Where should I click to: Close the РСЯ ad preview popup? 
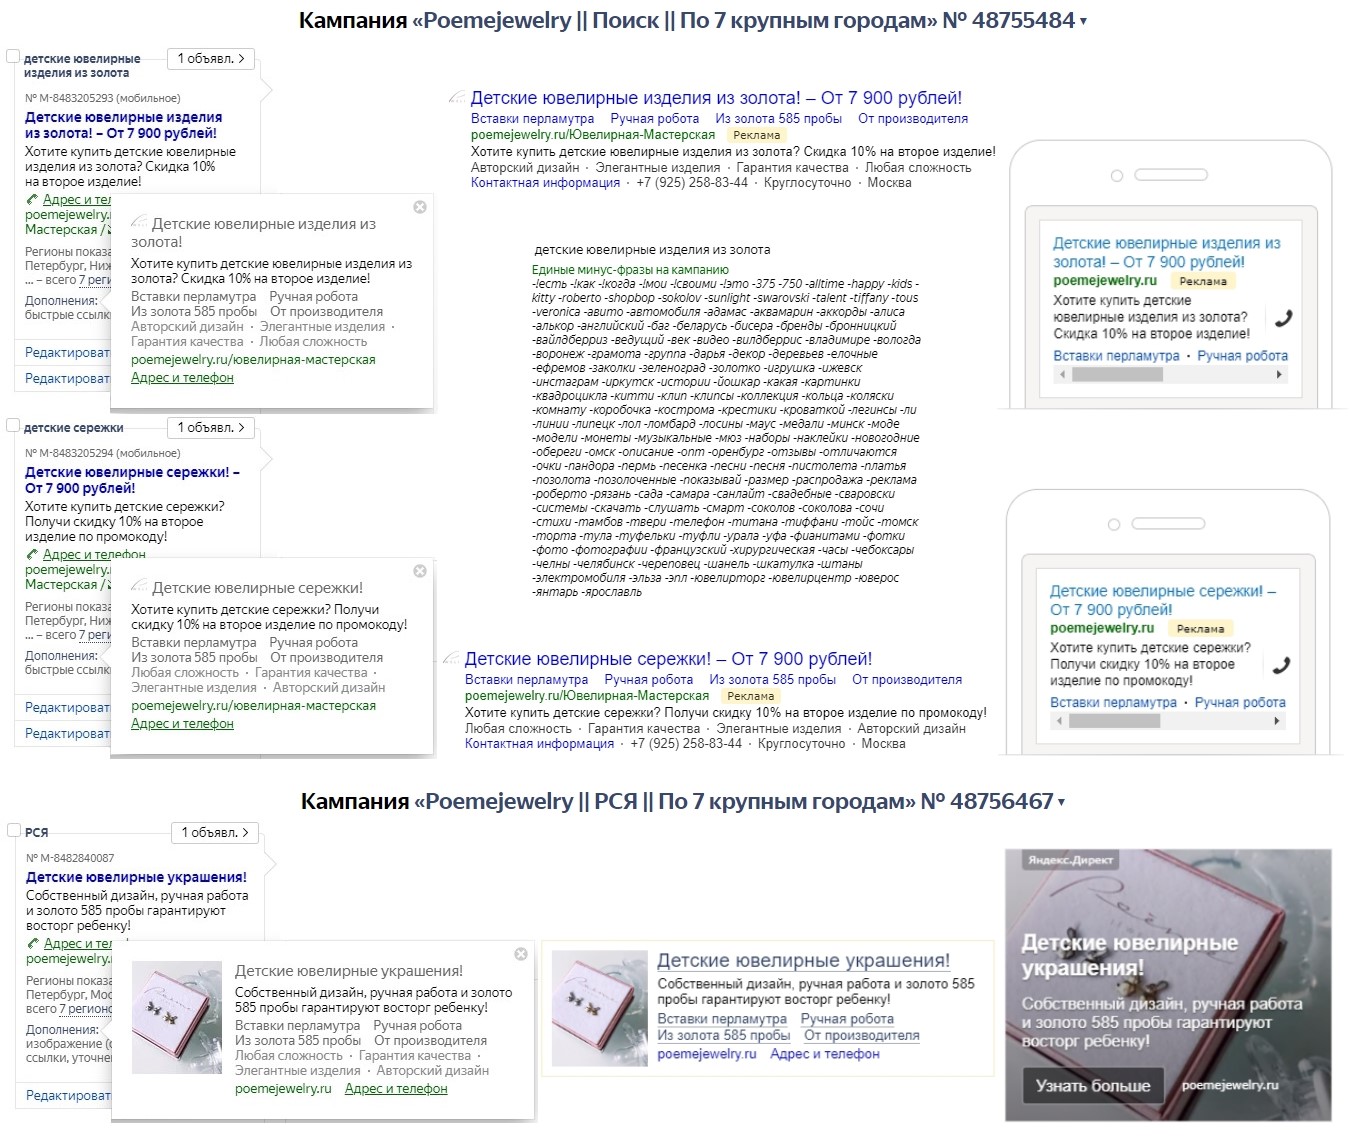tap(521, 954)
